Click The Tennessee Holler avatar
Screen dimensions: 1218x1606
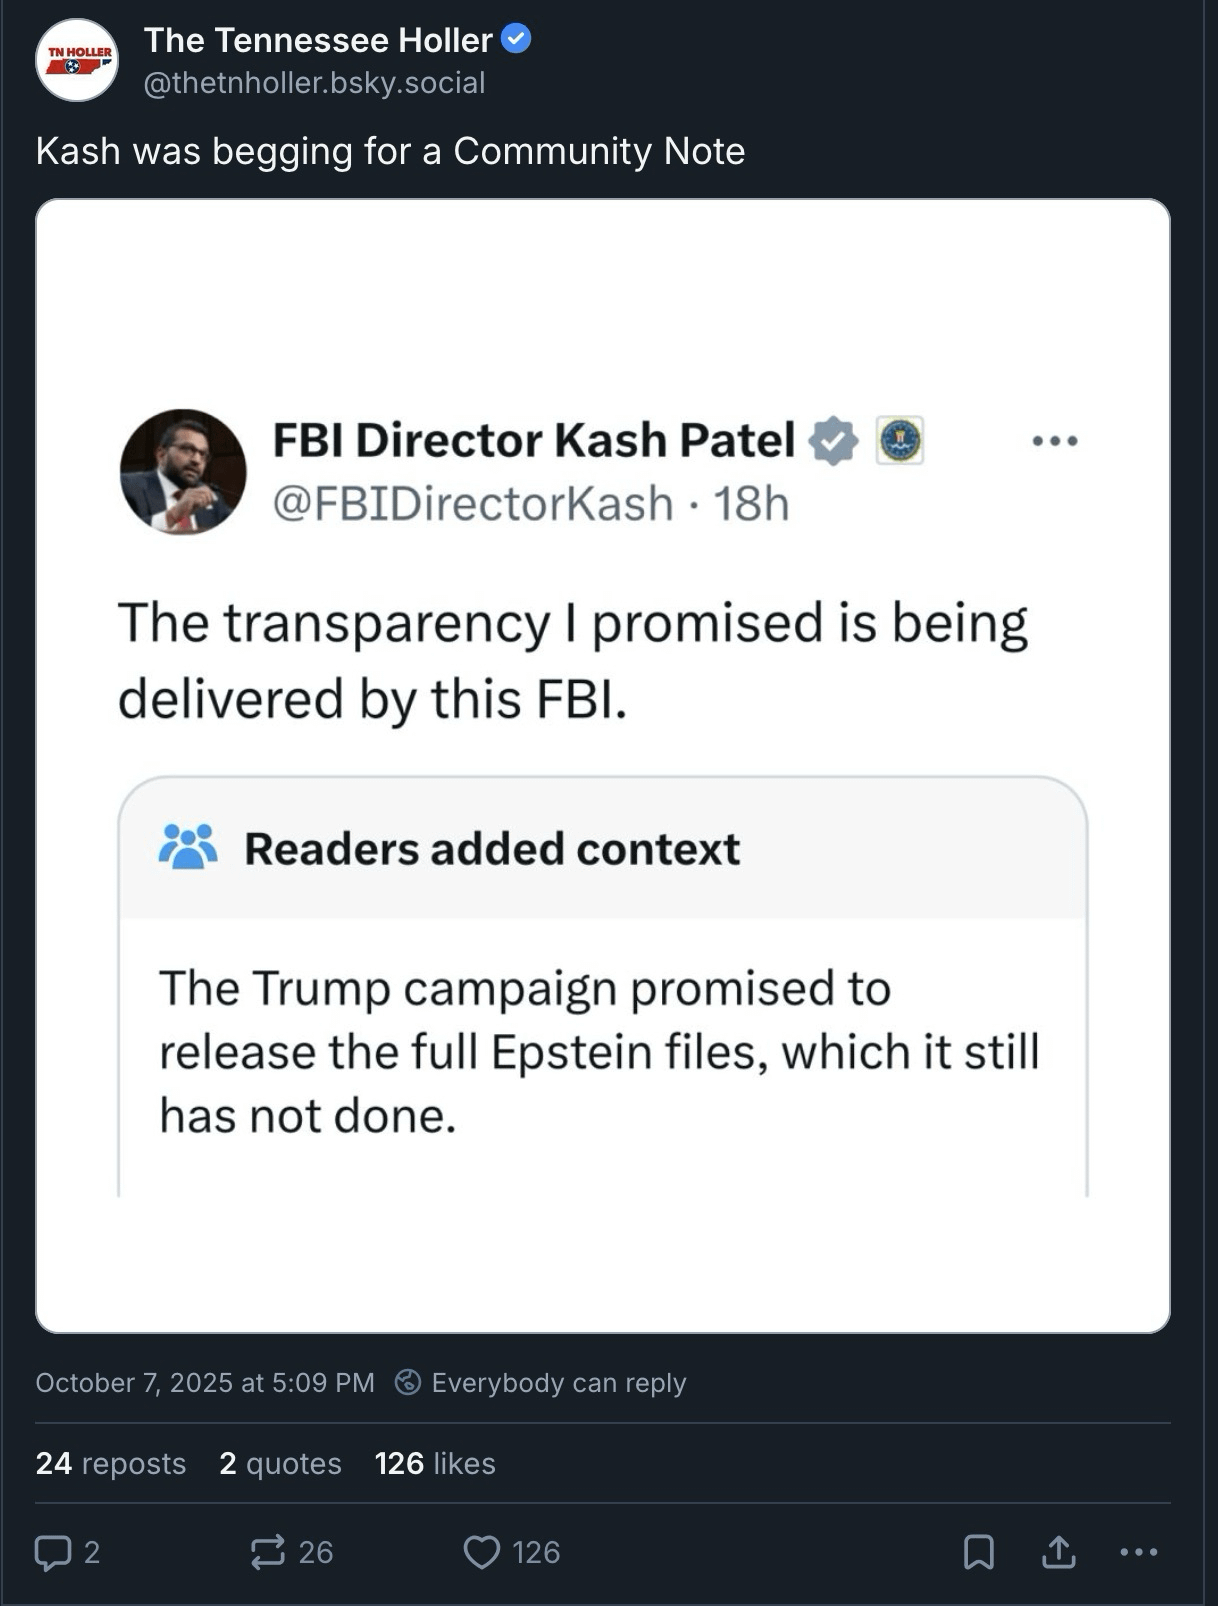(x=76, y=60)
